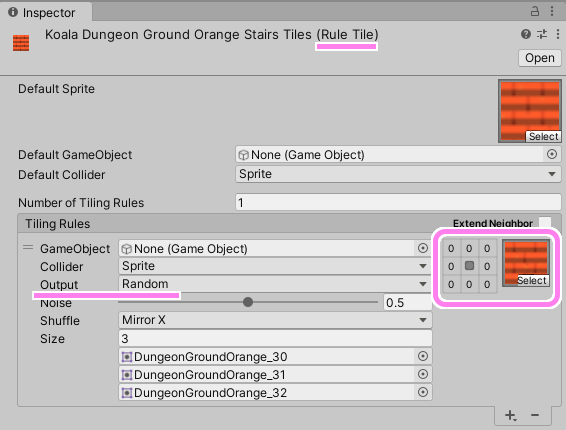Open Inspector tab kebab menu

552,12
